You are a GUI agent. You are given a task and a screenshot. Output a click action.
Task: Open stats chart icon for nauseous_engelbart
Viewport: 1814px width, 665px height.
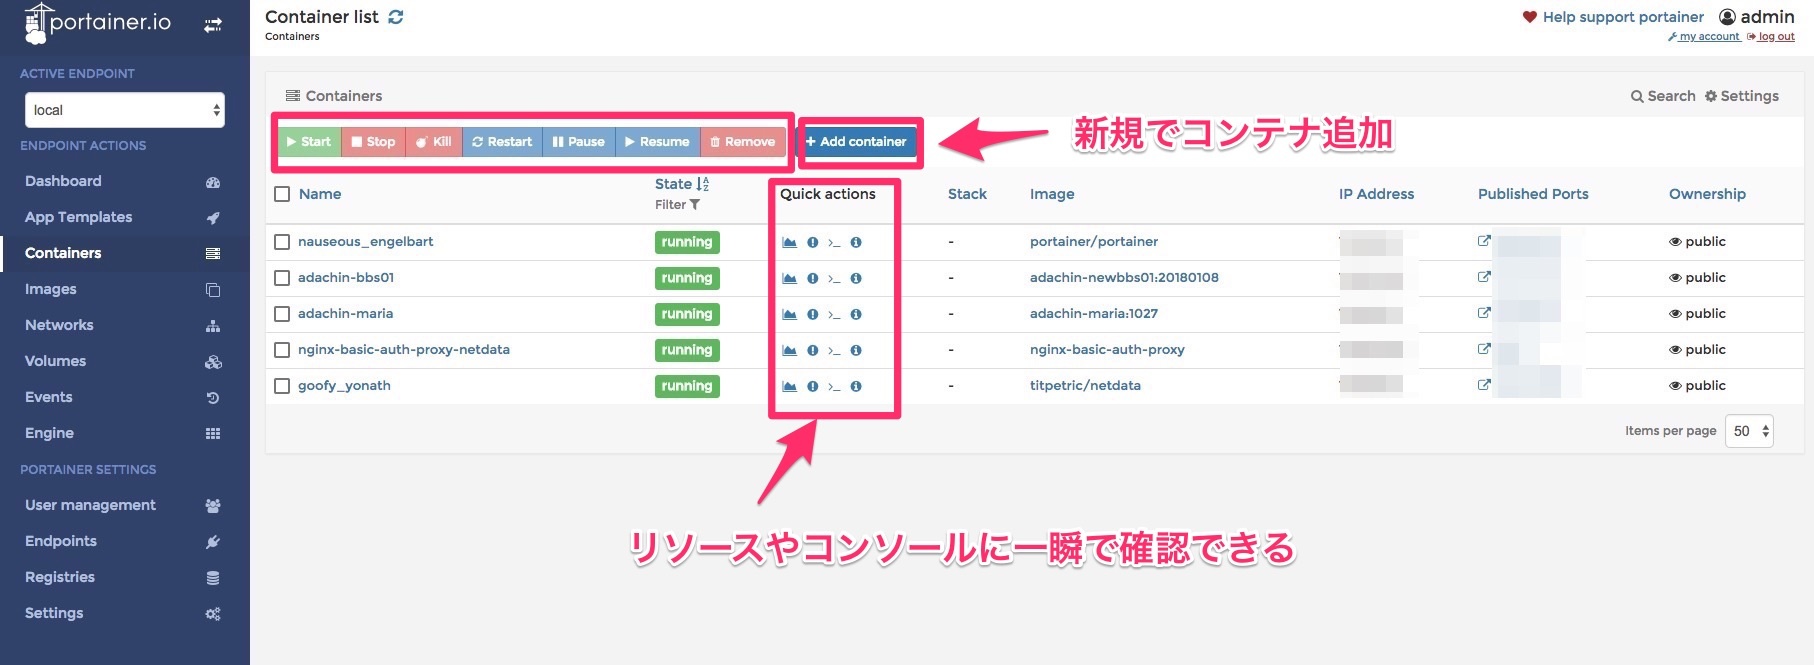pyautogui.click(x=789, y=242)
